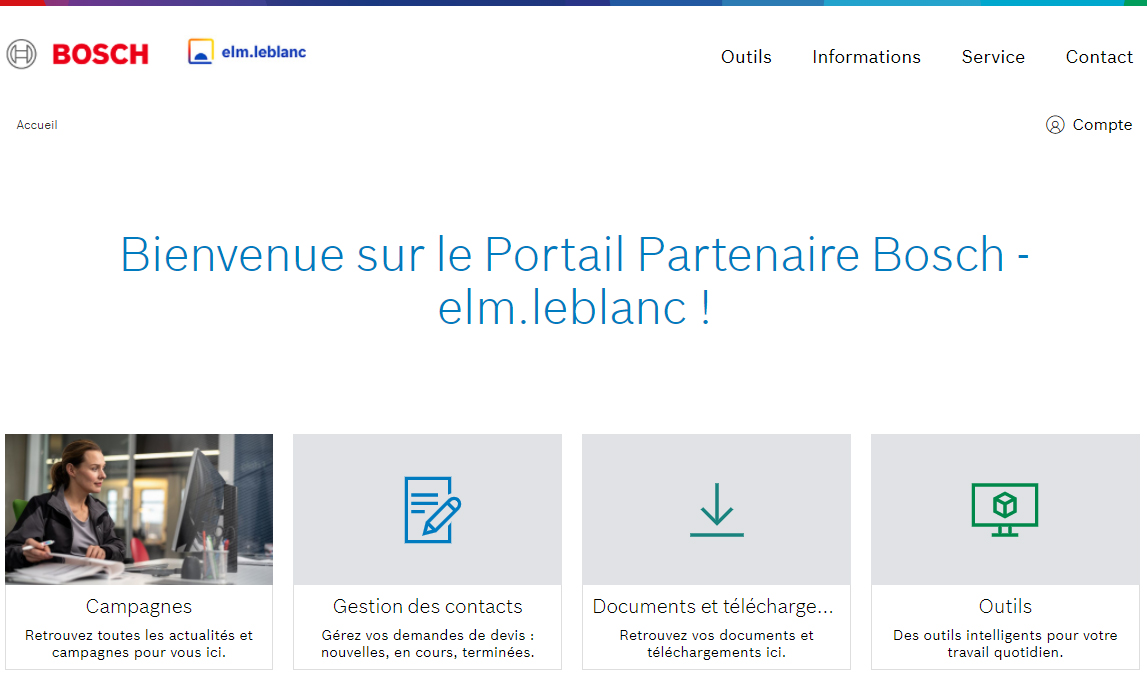Image resolution: width=1147 pixels, height=675 pixels.
Task: Open Documents et téléchargements card title
Action: coord(713,606)
